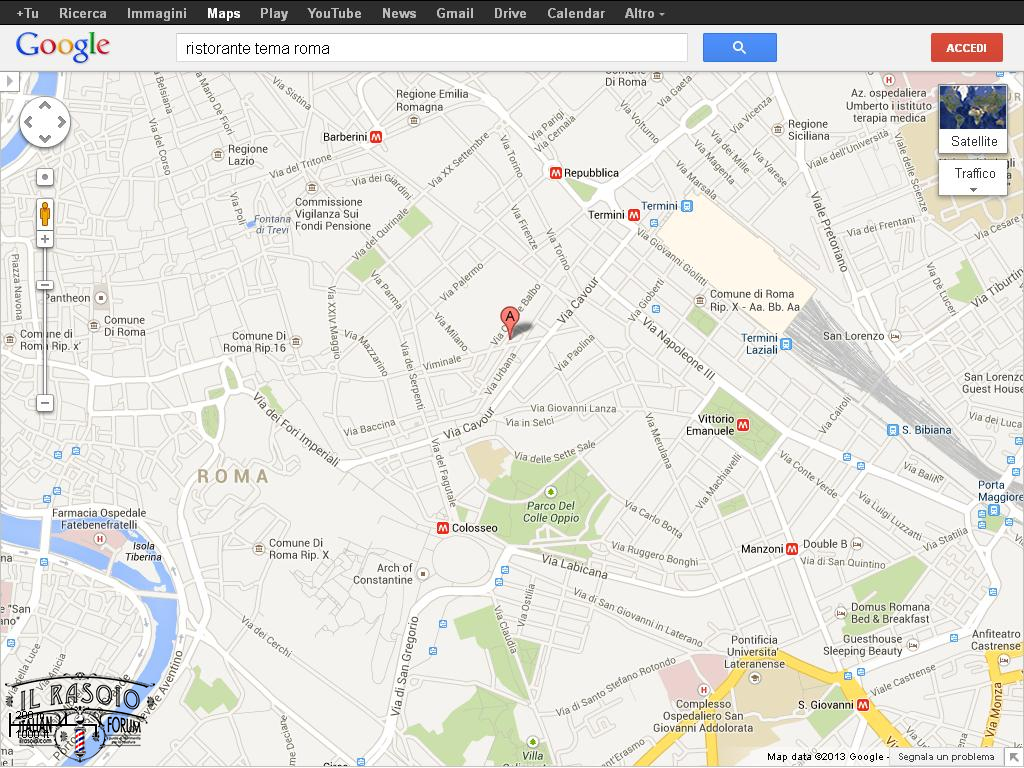This screenshot has width=1024, height=768.
Task: Click the my location dot button
Action: (45, 177)
